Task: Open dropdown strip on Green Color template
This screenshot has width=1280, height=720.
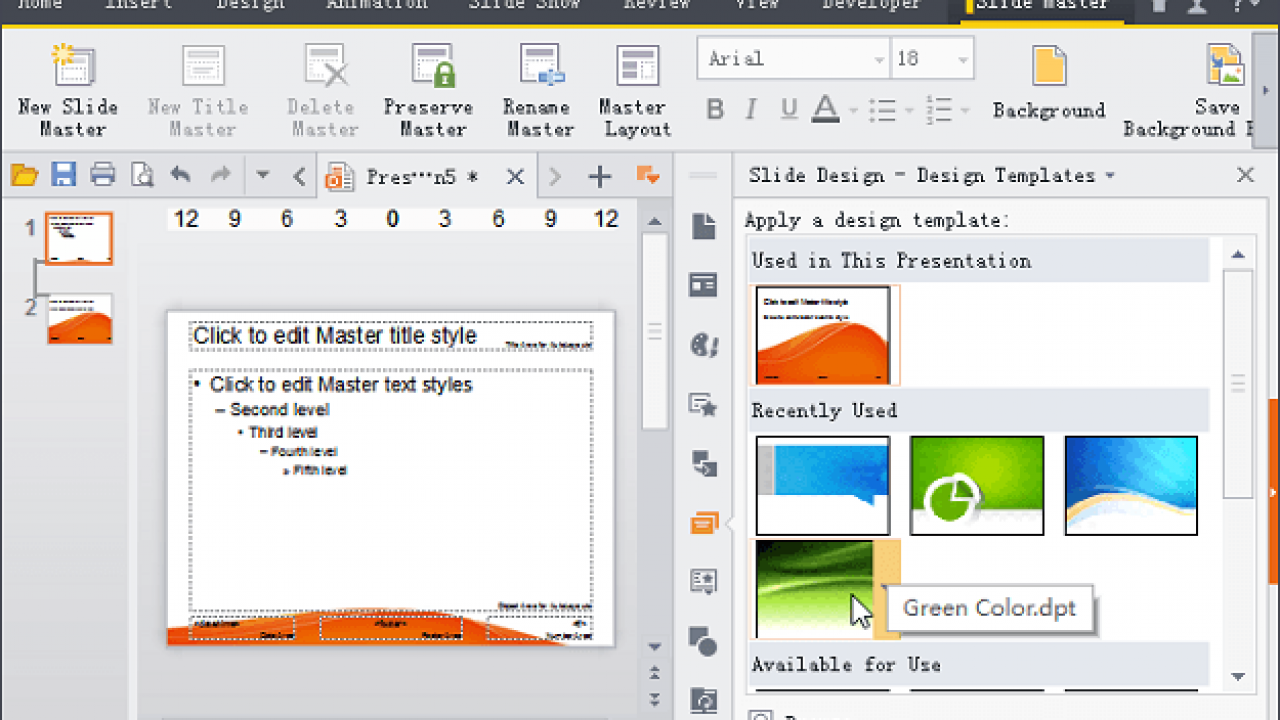Action: coord(886,589)
